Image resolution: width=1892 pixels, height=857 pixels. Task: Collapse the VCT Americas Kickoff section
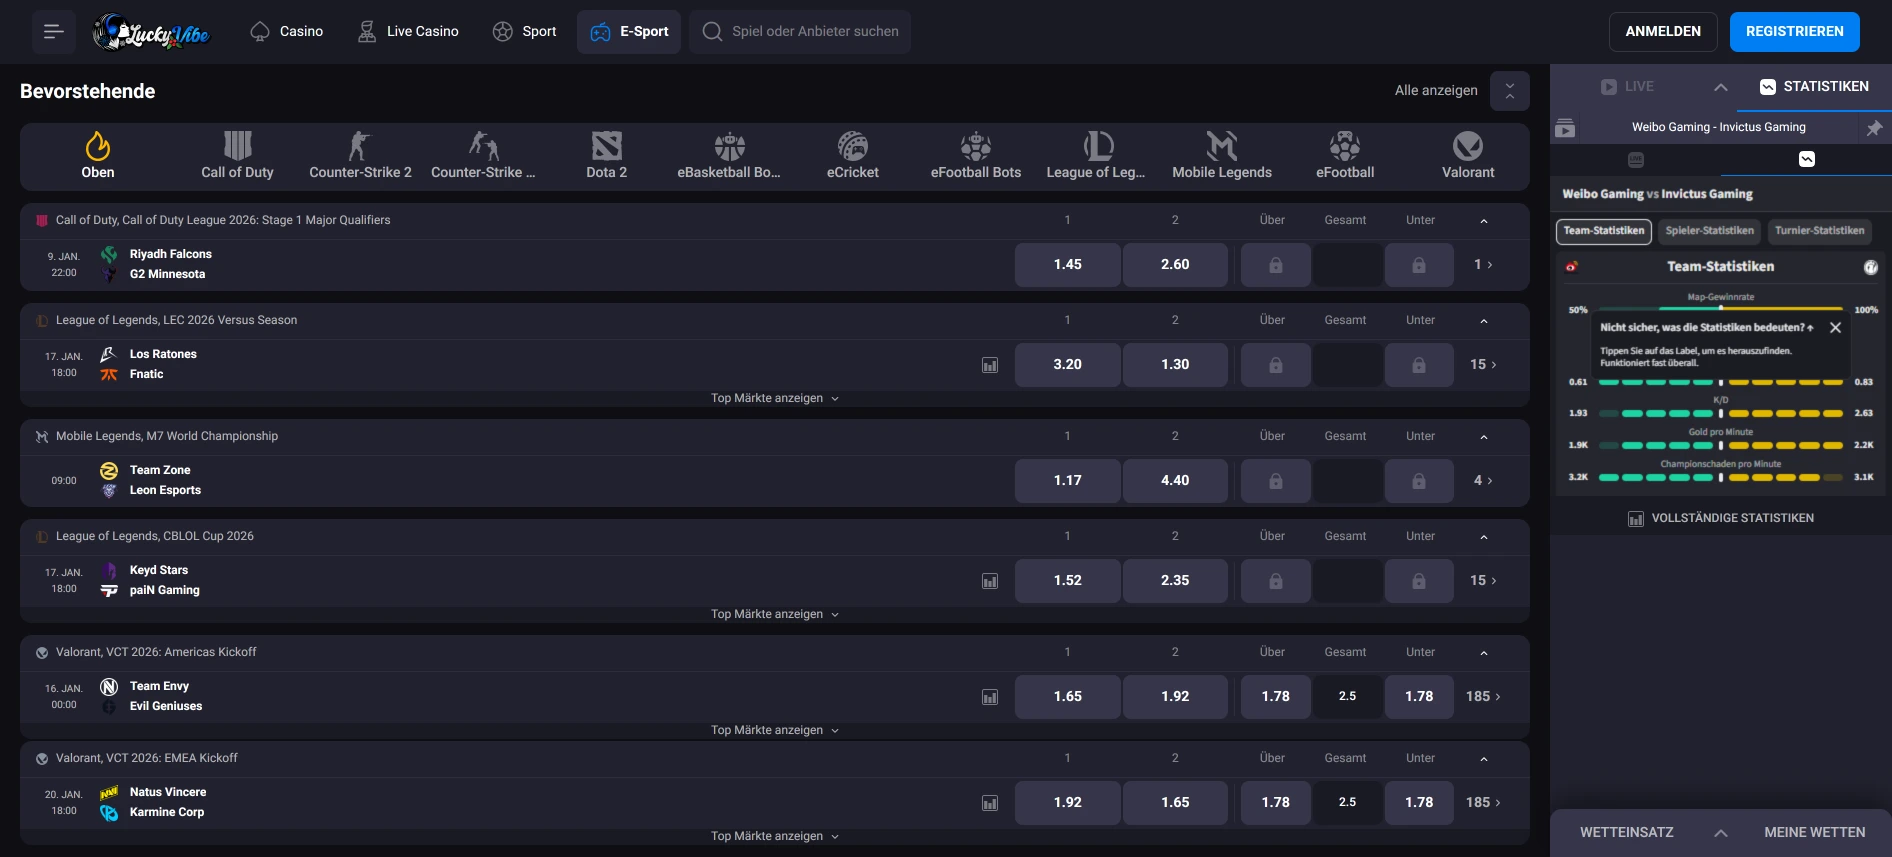coord(1484,653)
